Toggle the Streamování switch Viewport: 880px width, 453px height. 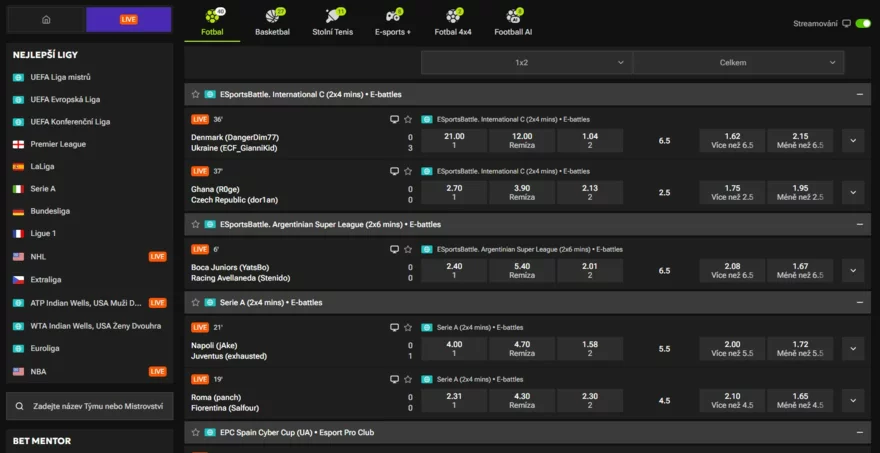(863, 23)
